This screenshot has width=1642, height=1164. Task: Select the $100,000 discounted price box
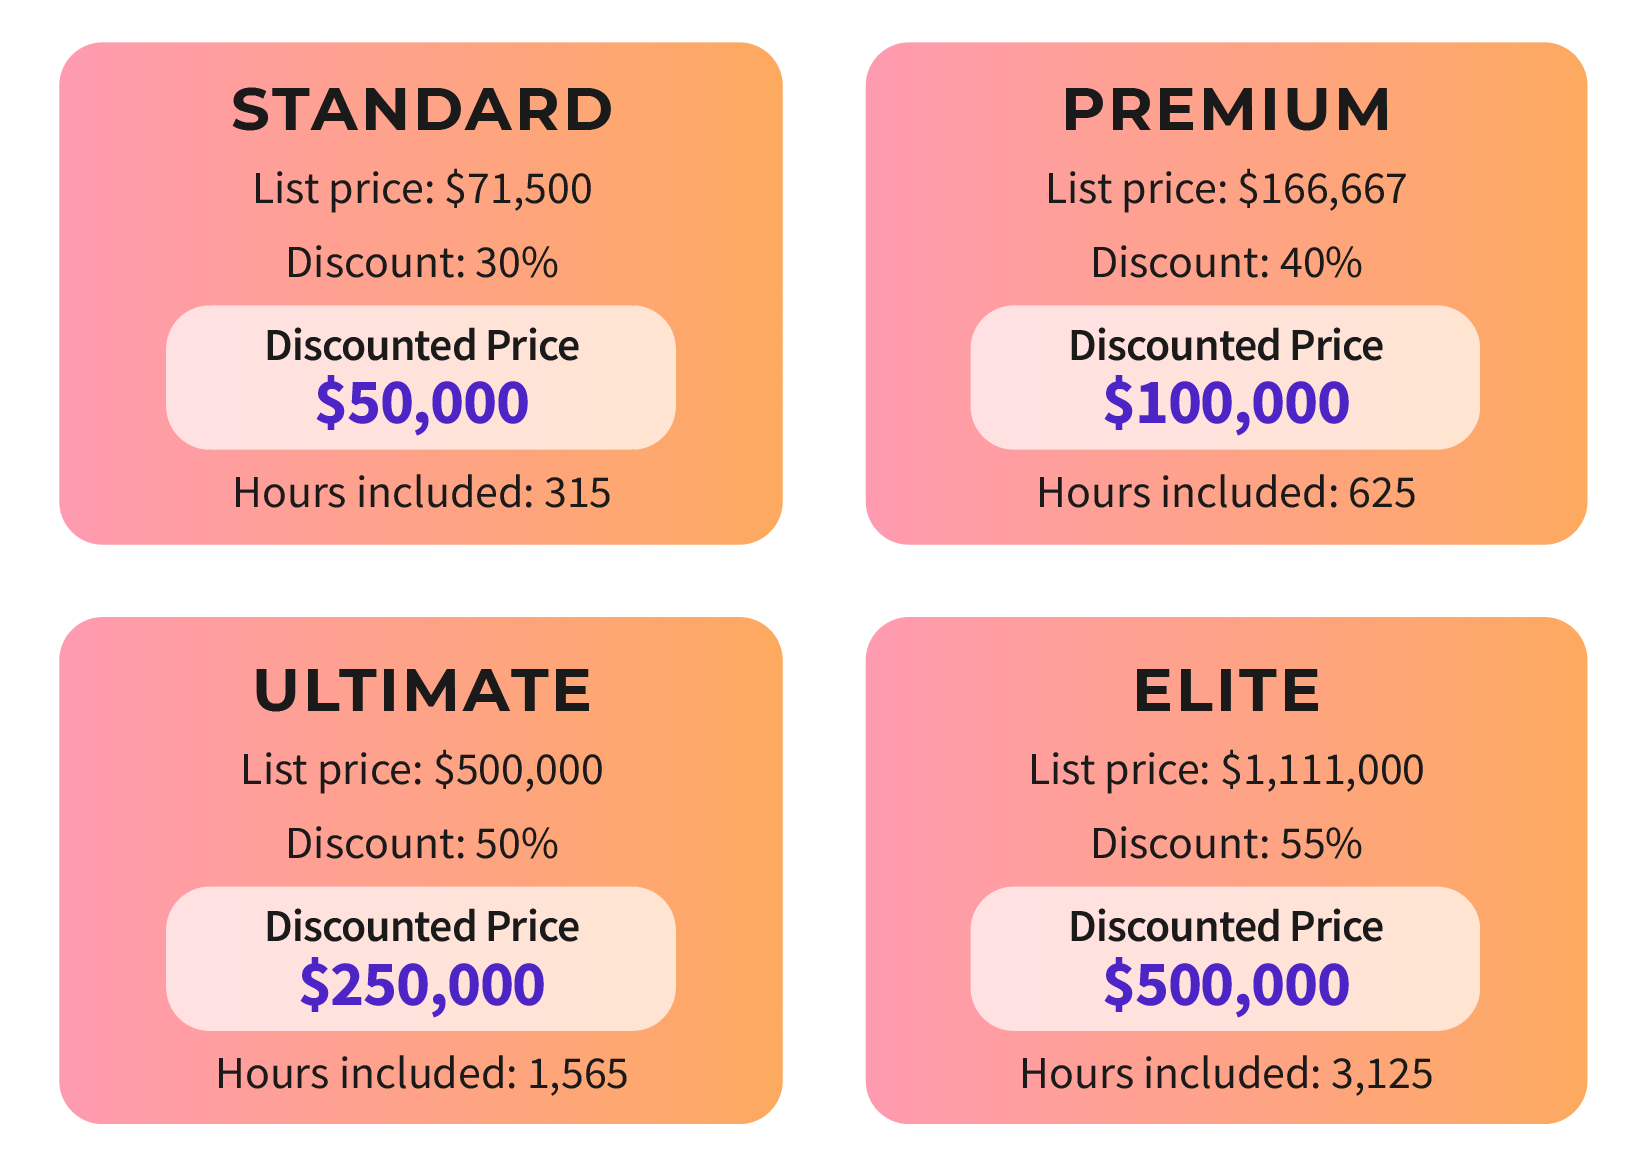(x=1225, y=377)
